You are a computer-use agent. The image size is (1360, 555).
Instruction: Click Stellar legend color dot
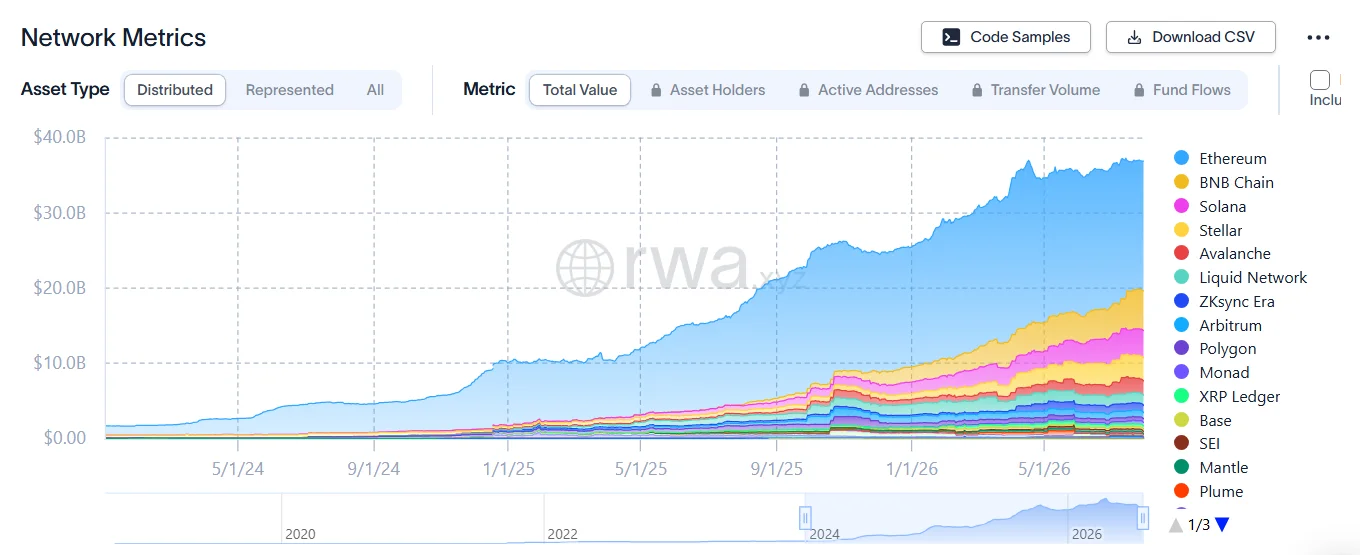click(x=1181, y=230)
